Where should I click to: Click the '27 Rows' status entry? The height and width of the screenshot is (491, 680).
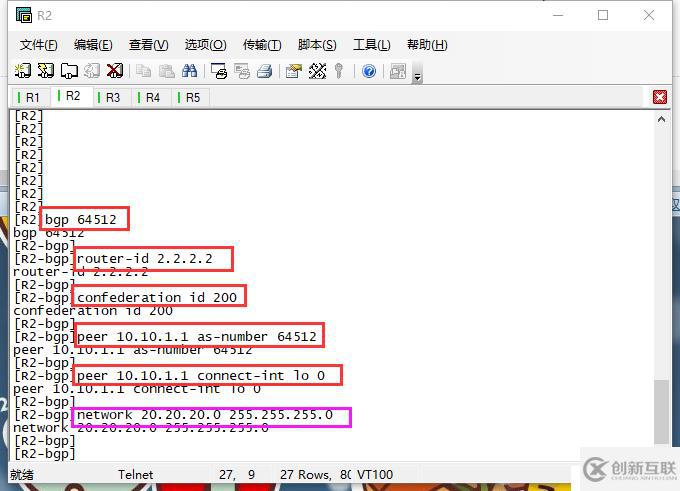pyautogui.click(x=306, y=475)
